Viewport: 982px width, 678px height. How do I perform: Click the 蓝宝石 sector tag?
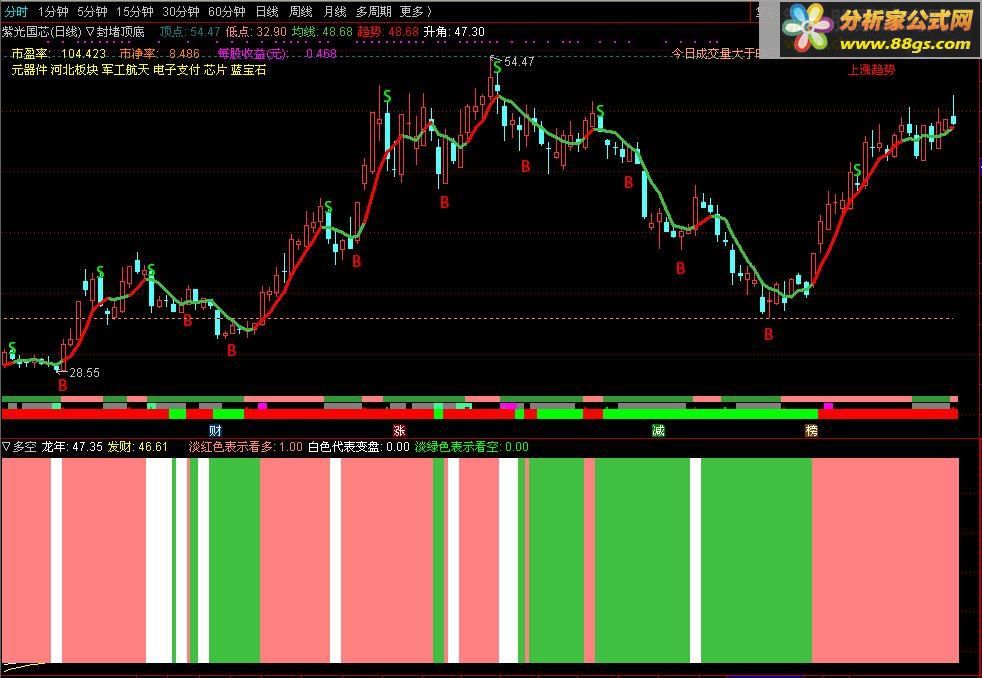tap(248, 69)
